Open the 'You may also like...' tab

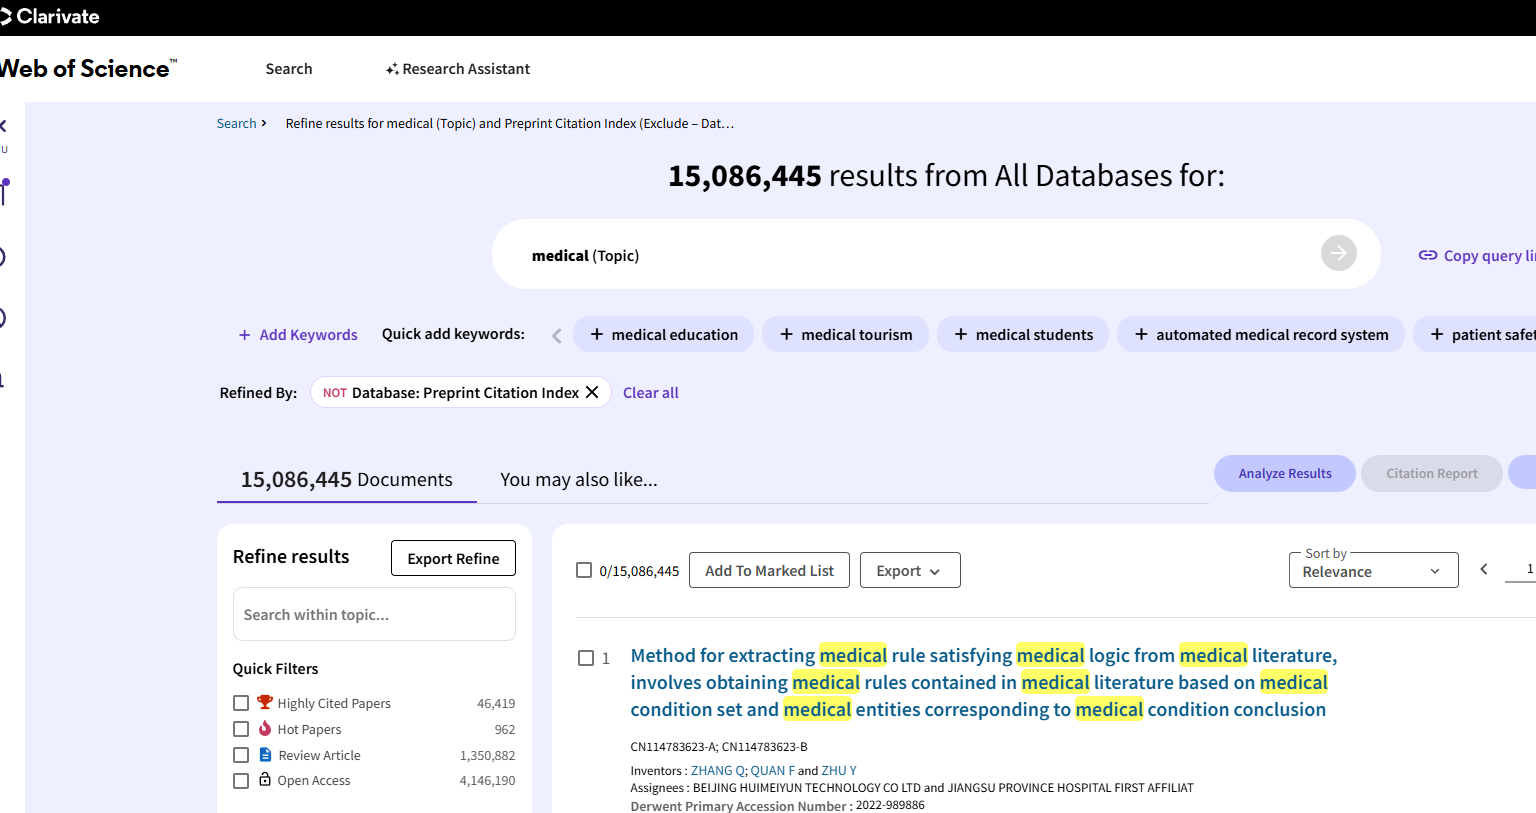(x=578, y=479)
